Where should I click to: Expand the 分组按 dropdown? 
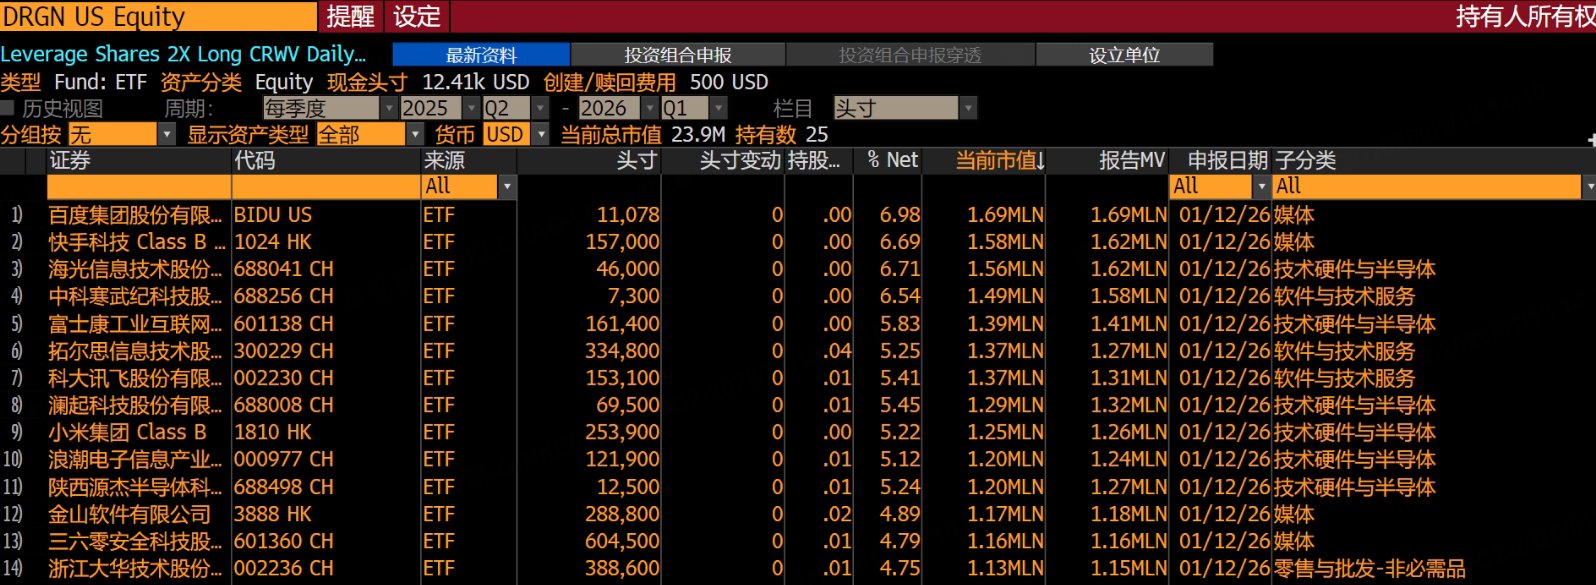tap(167, 134)
